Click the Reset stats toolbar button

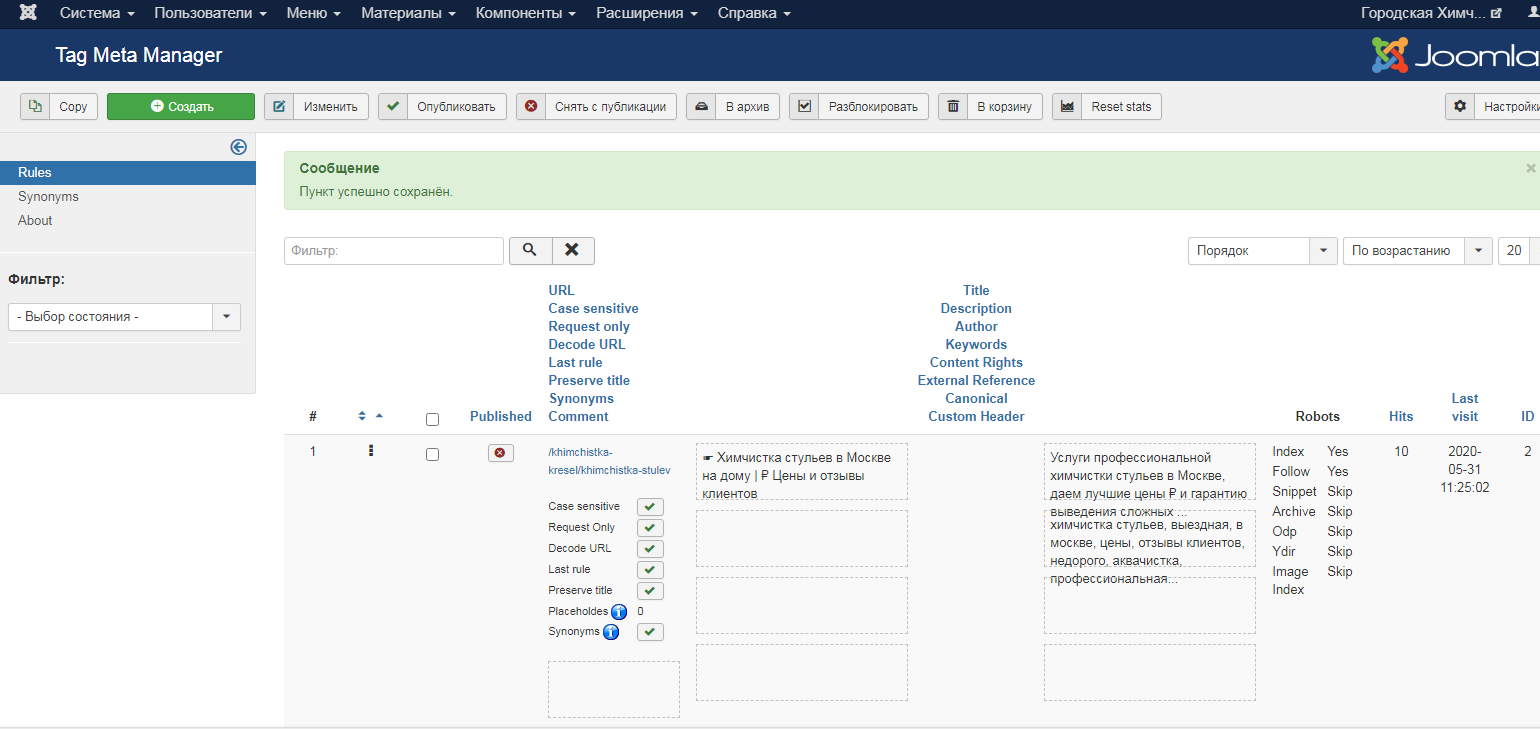[1107, 106]
